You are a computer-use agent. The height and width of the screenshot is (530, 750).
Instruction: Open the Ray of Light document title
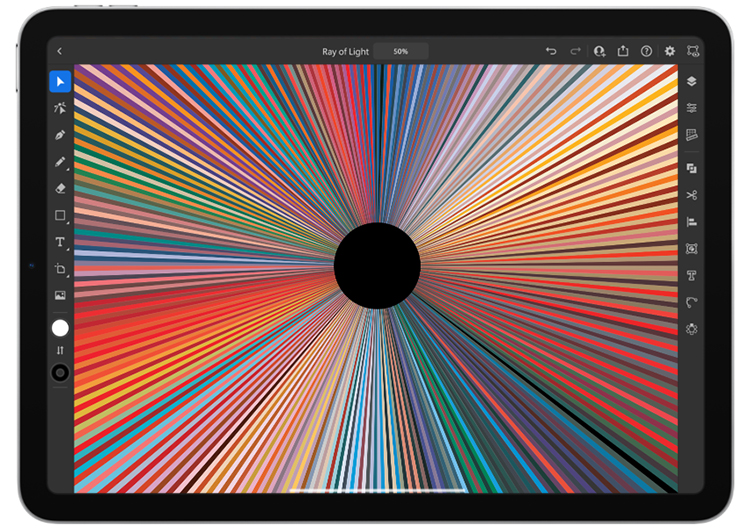(345, 52)
